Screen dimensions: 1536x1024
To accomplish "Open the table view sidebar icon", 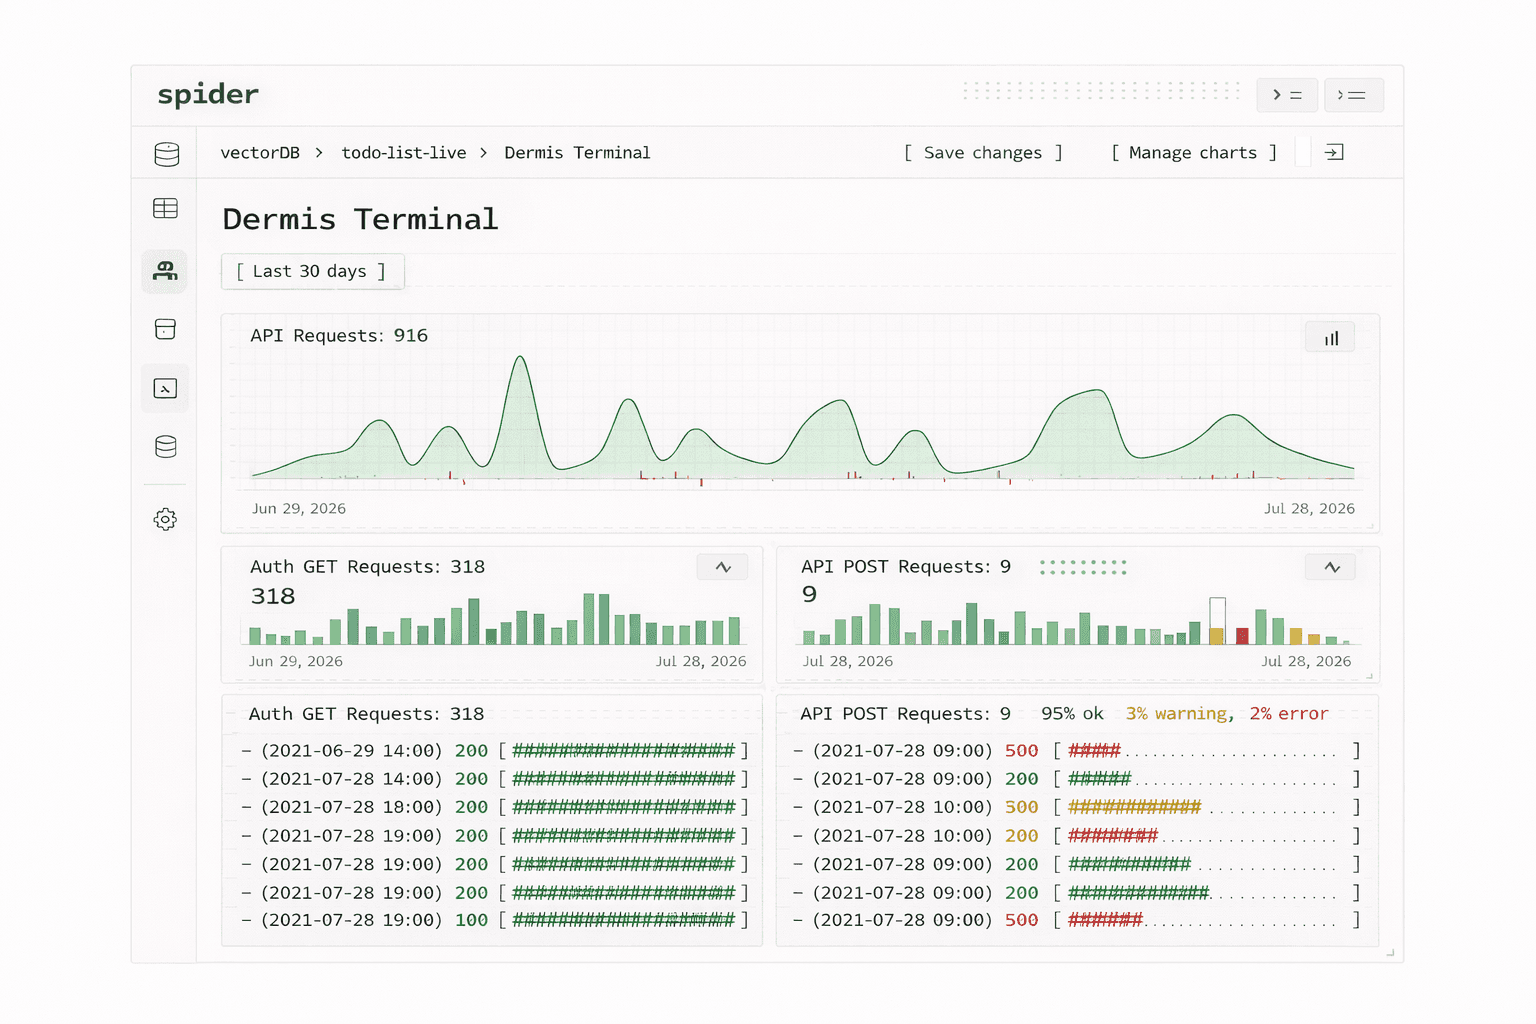I will click(166, 208).
